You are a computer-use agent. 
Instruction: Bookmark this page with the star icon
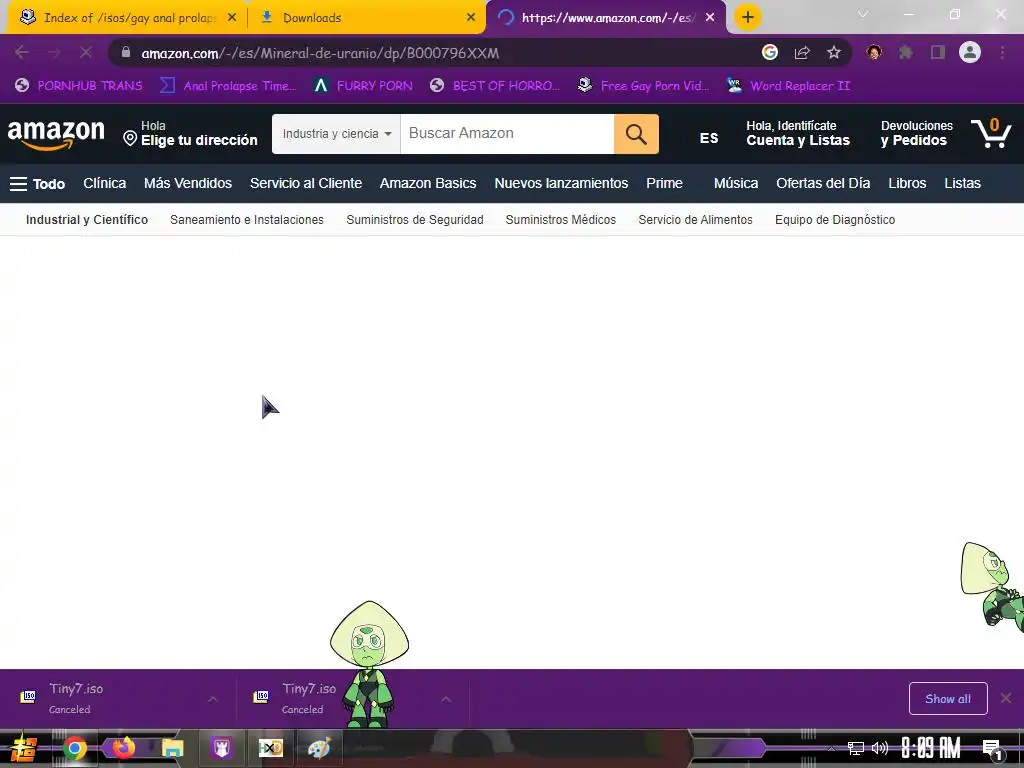(x=834, y=52)
